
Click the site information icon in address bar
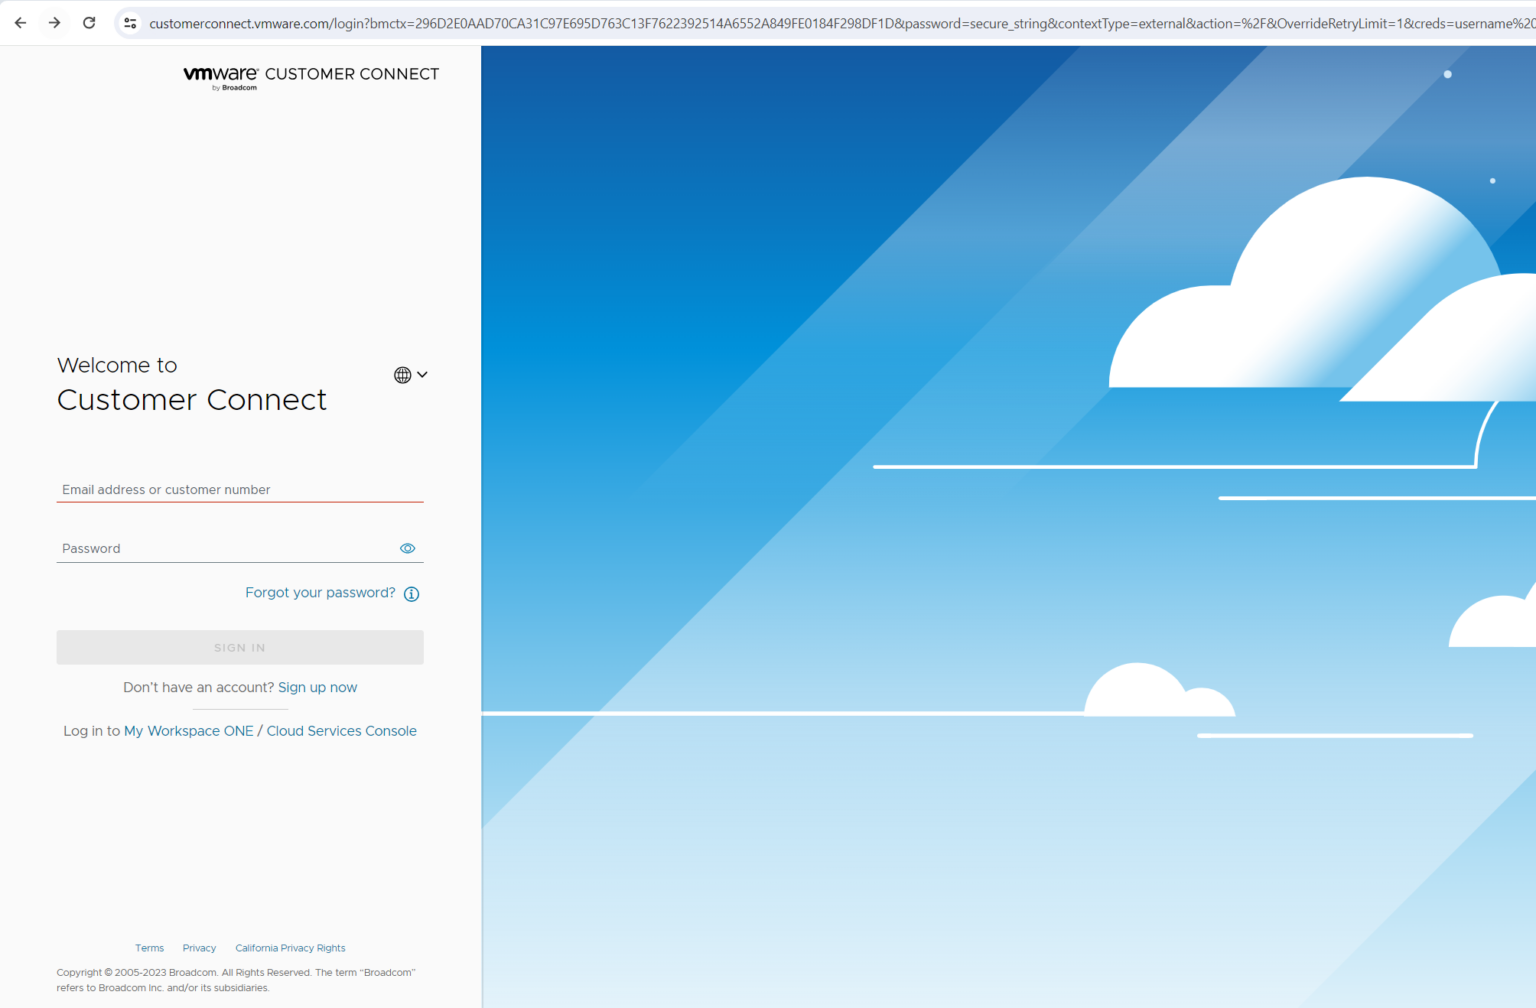(x=130, y=22)
